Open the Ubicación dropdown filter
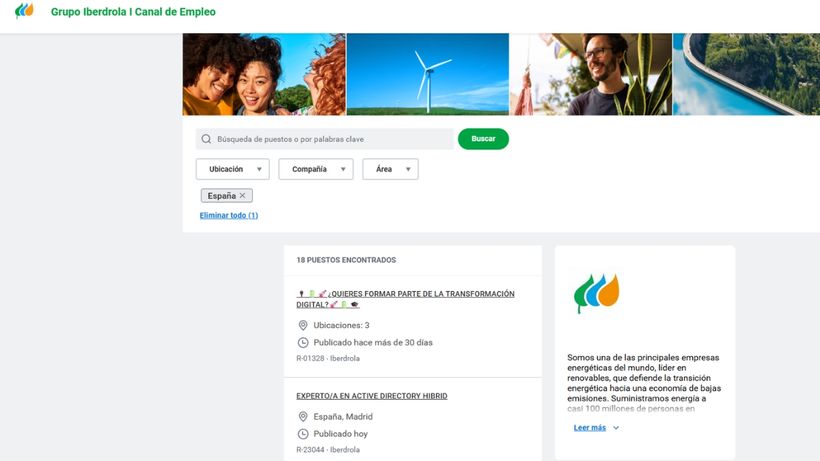The height and width of the screenshot is (461, 820). point(232,169)
